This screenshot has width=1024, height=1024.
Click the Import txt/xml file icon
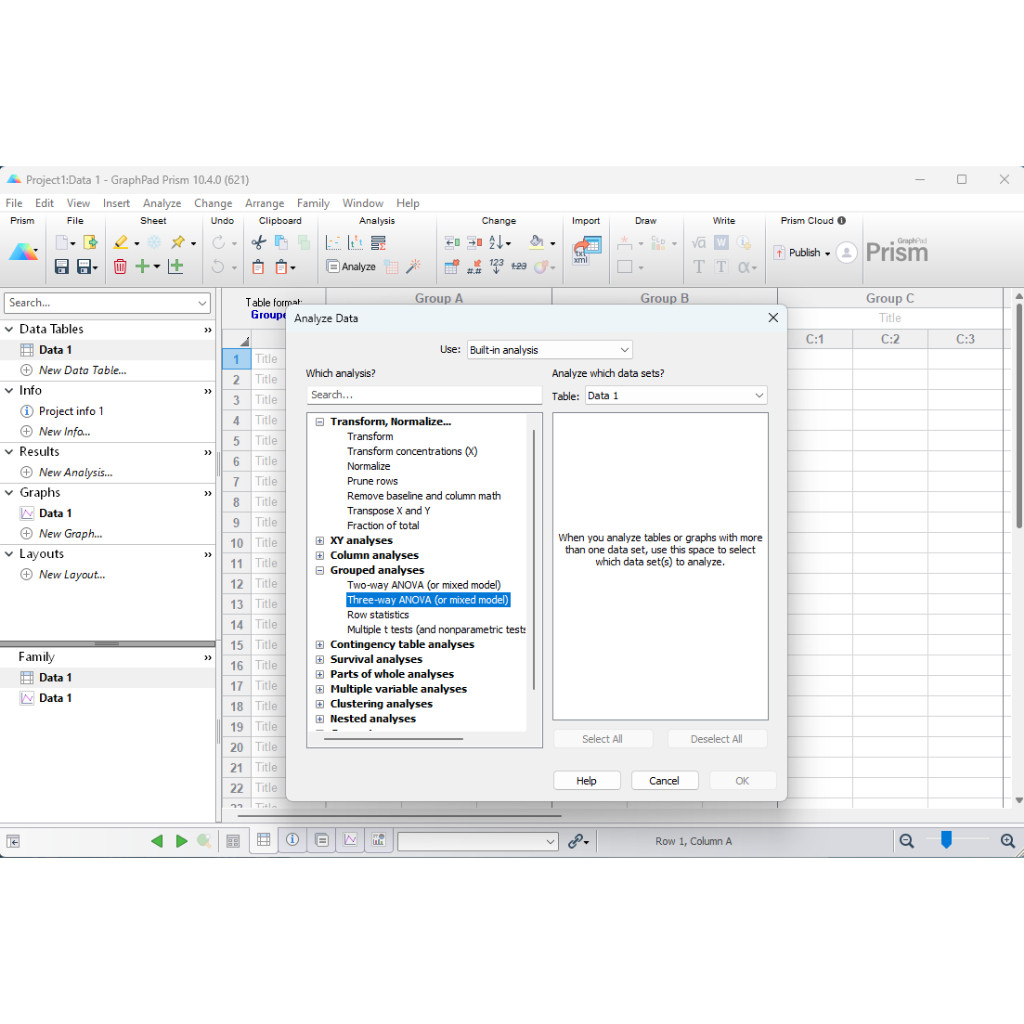click(x=587, y=251)
